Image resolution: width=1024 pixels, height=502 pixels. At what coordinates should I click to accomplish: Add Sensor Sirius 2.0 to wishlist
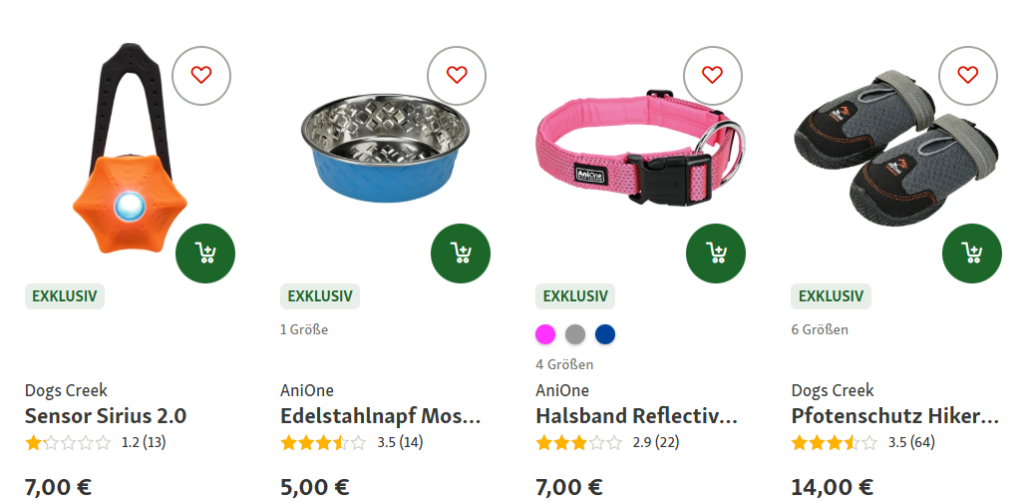201,75
